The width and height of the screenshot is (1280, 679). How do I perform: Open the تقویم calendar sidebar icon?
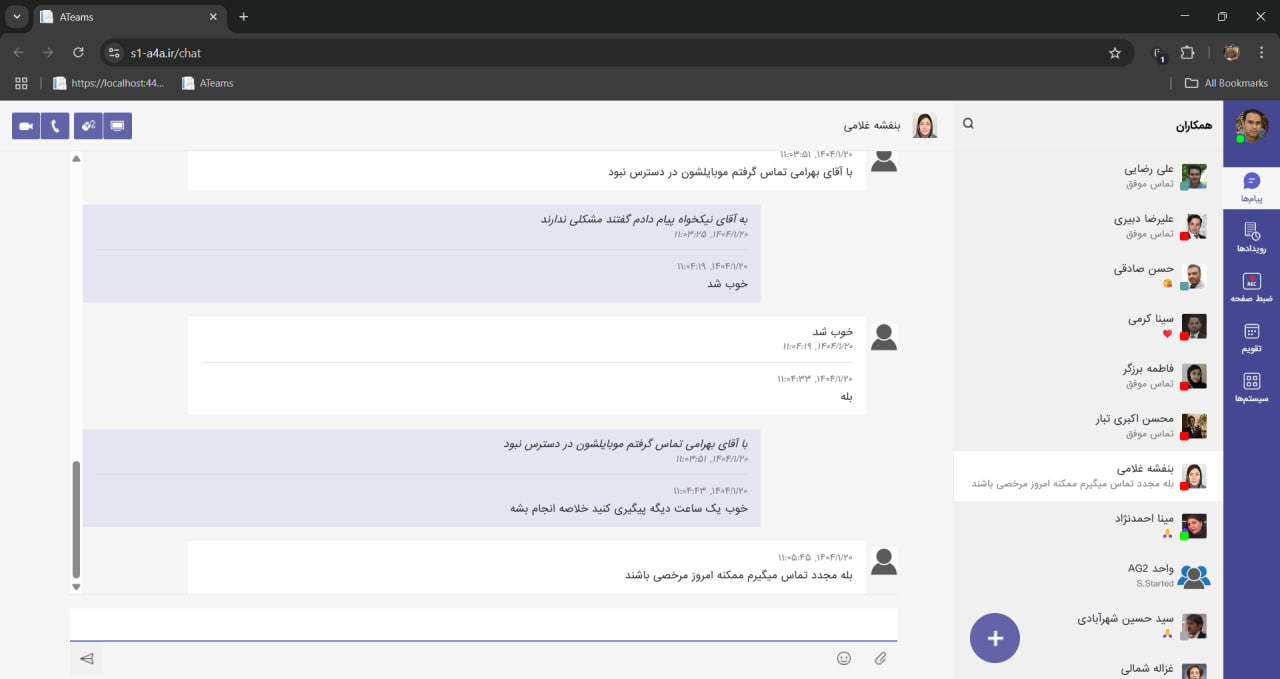(1251, 337)
